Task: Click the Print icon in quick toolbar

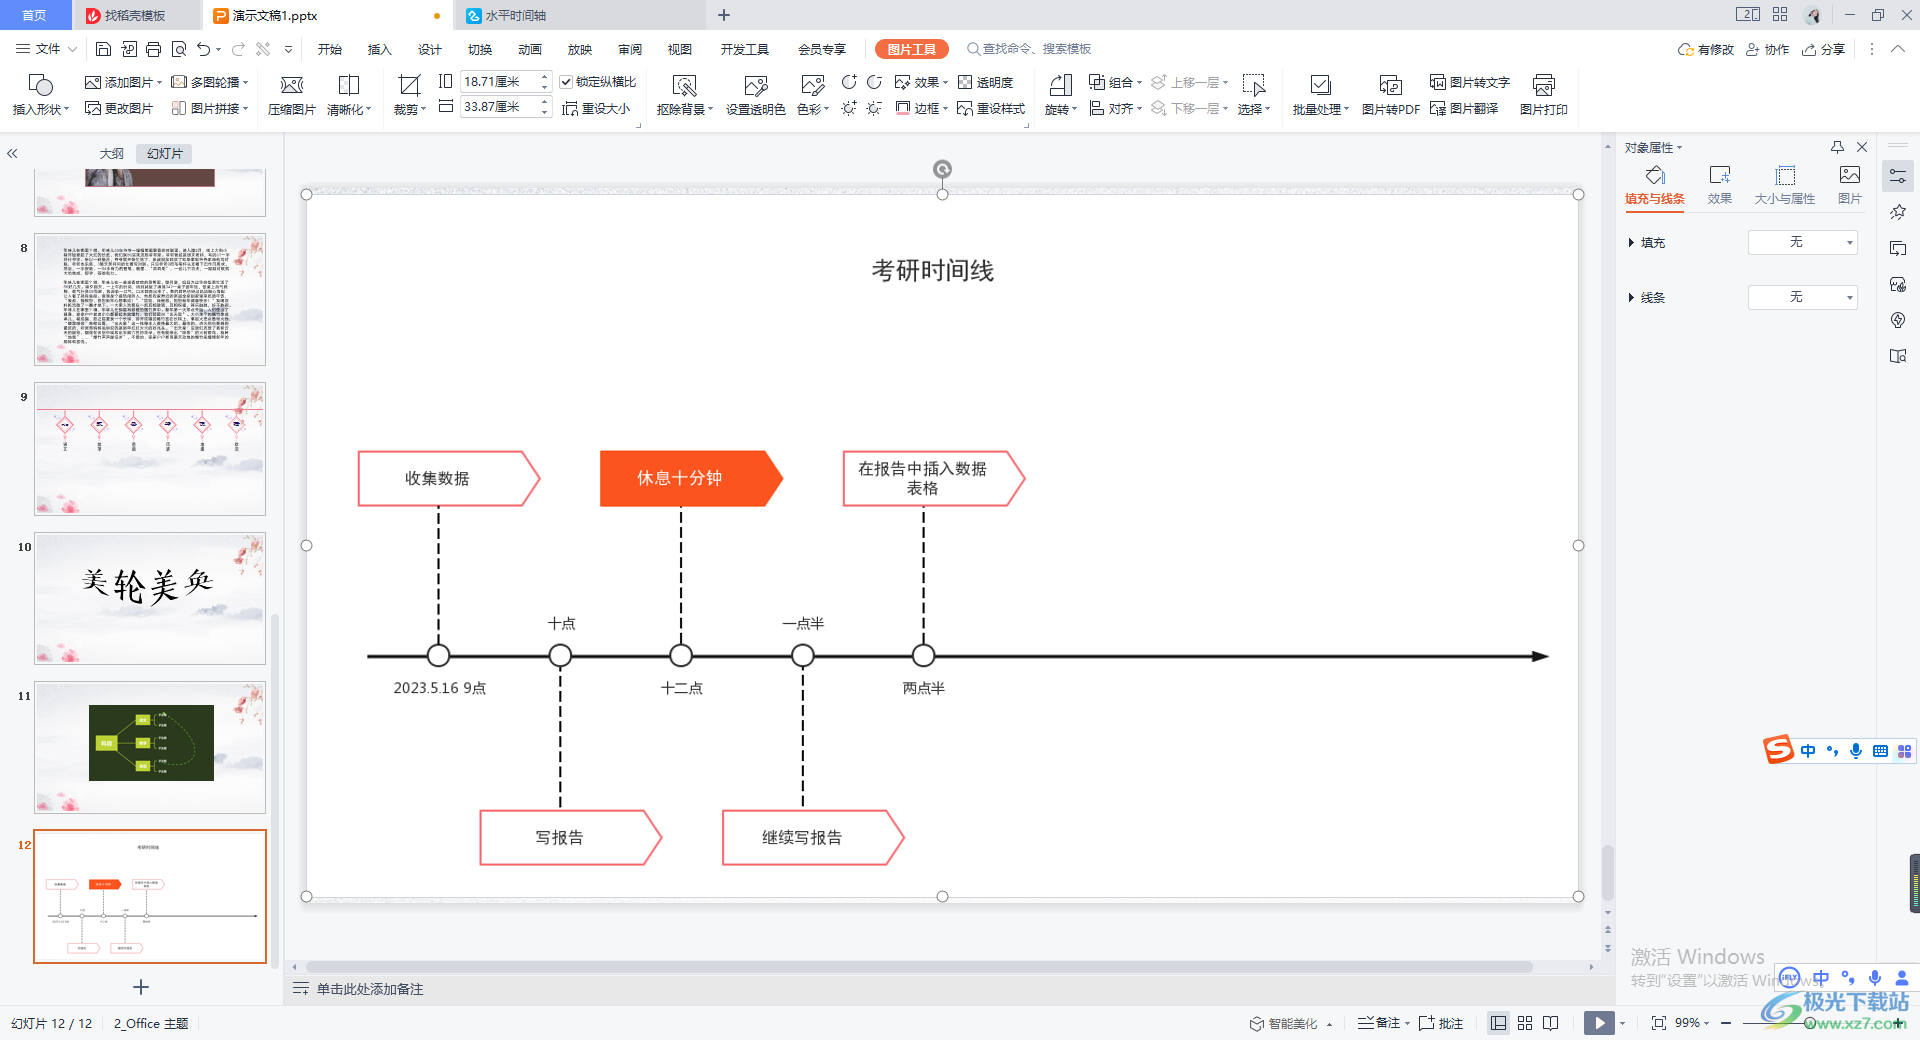Action: tap(153, 49)
